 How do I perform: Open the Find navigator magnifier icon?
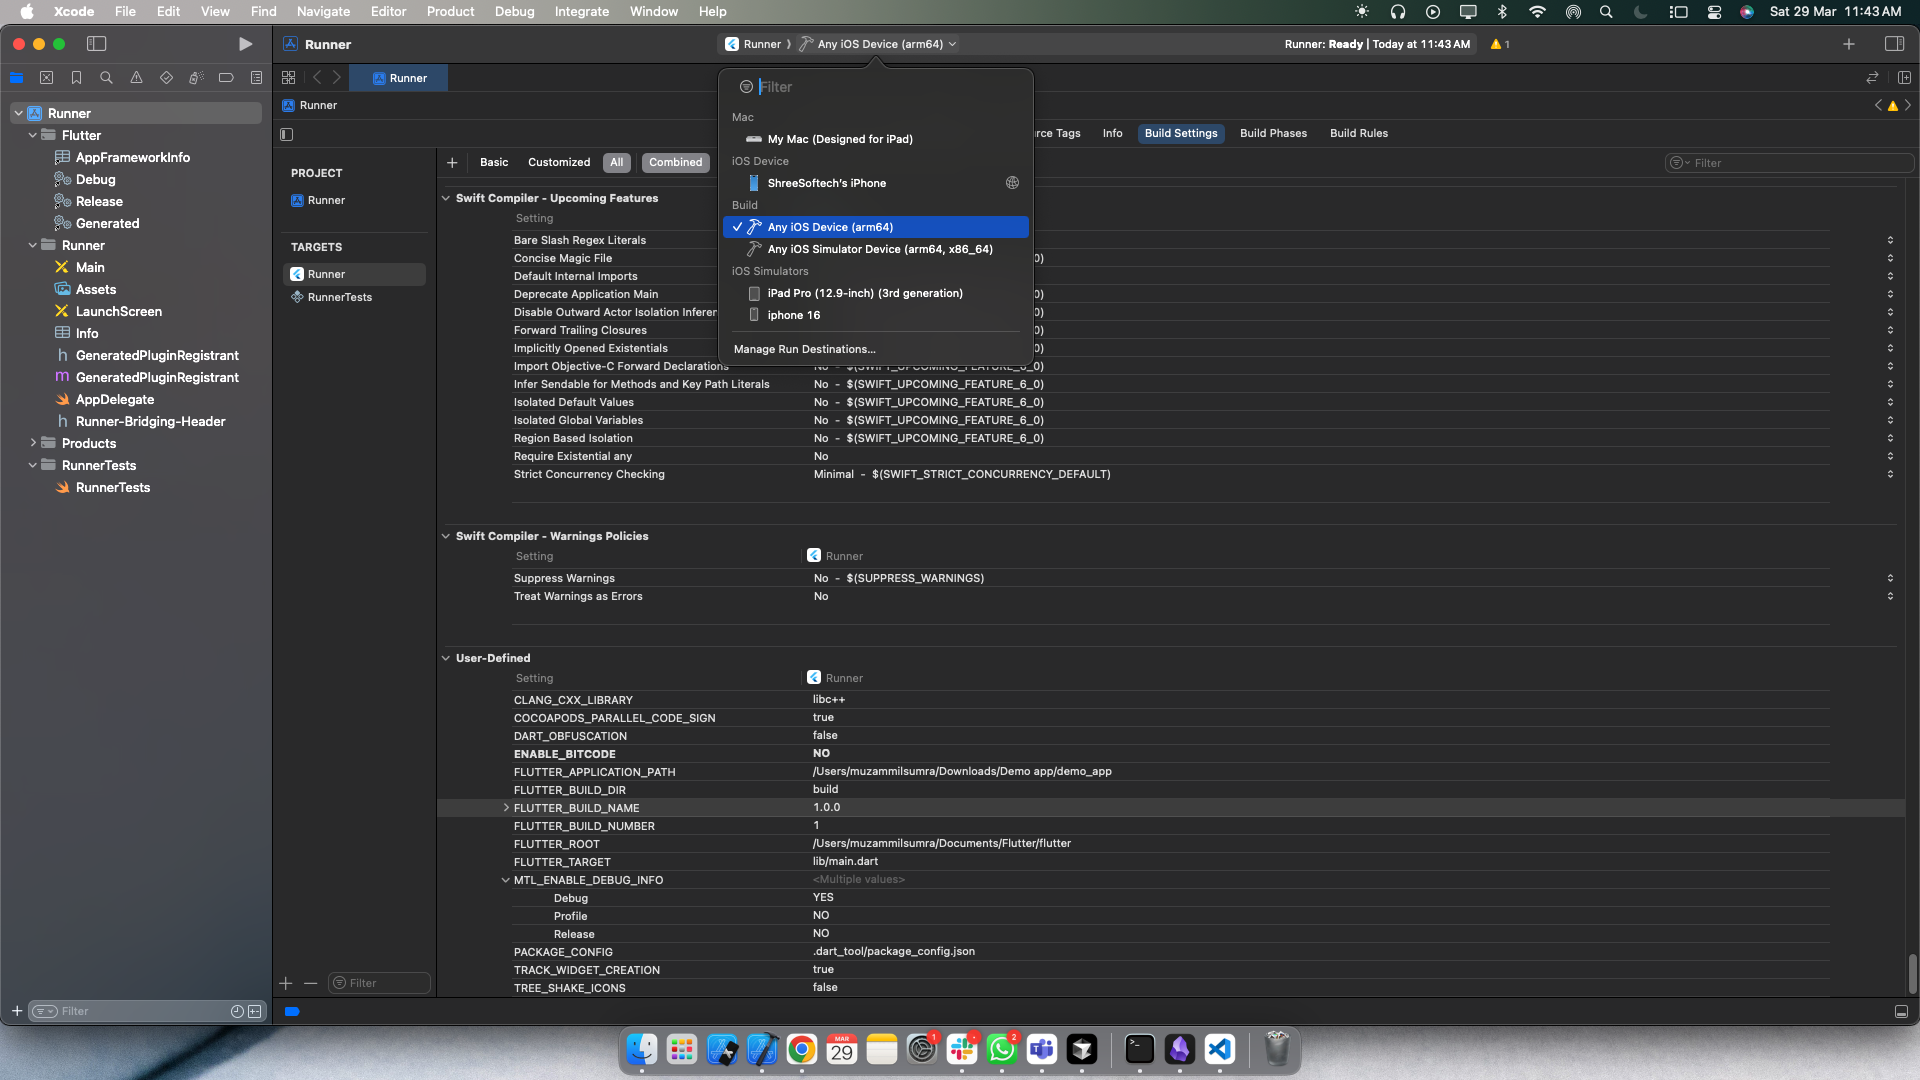pyautogui.click(x=106, y=78)
